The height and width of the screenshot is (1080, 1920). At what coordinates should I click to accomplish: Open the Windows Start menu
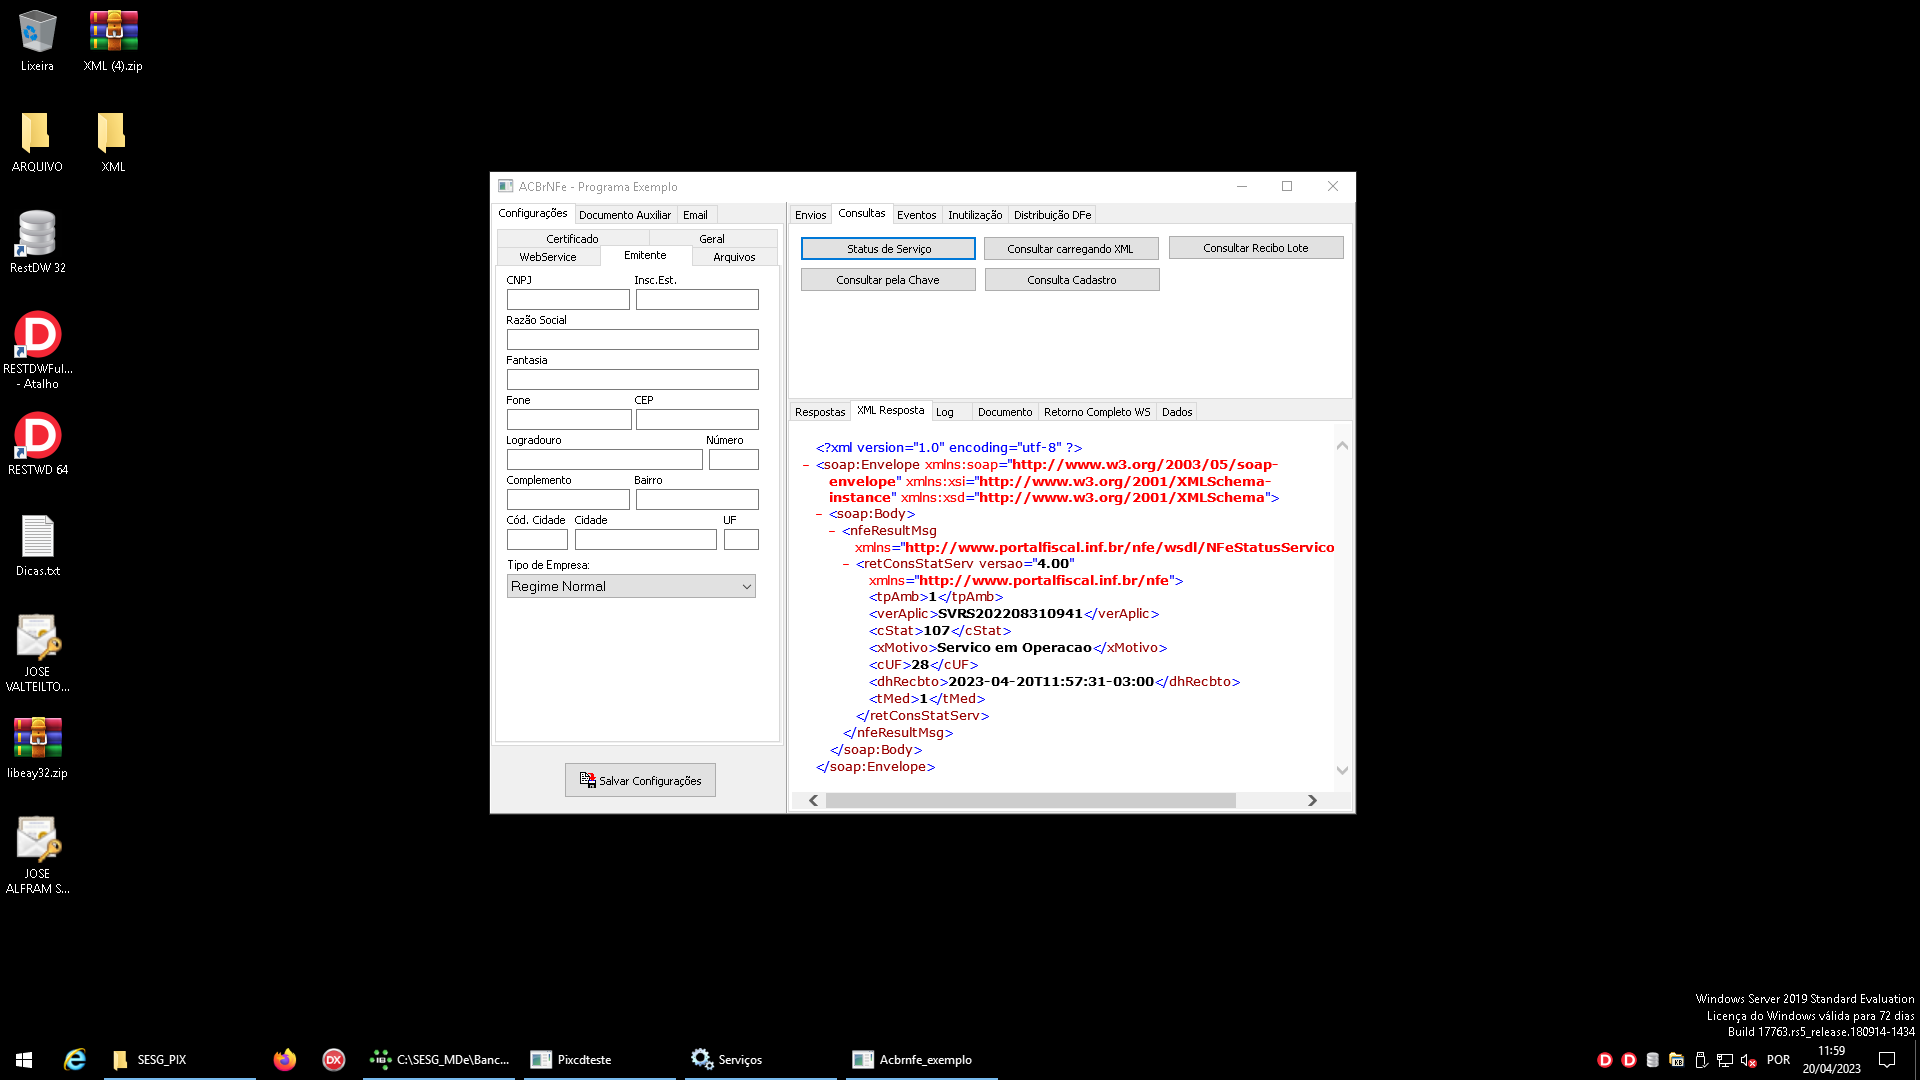(24, 1059)
